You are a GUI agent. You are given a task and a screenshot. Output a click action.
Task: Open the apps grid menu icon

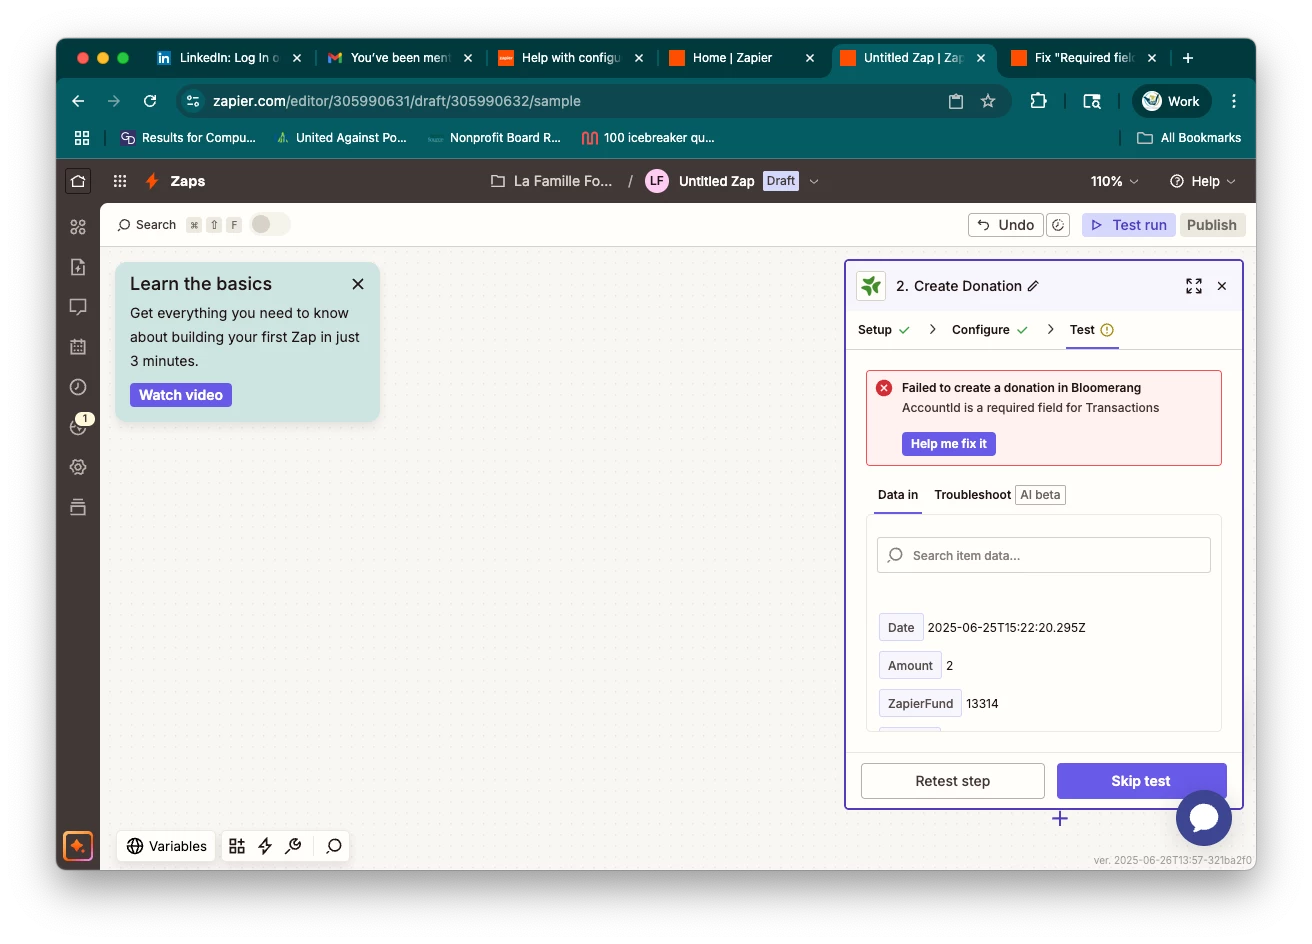coord(120,181)
